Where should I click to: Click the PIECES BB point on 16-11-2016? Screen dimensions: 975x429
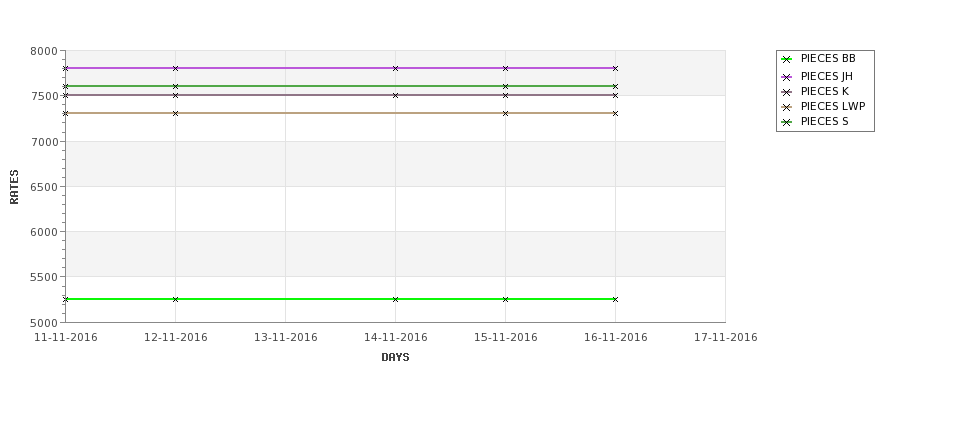(x=616, y=300)
